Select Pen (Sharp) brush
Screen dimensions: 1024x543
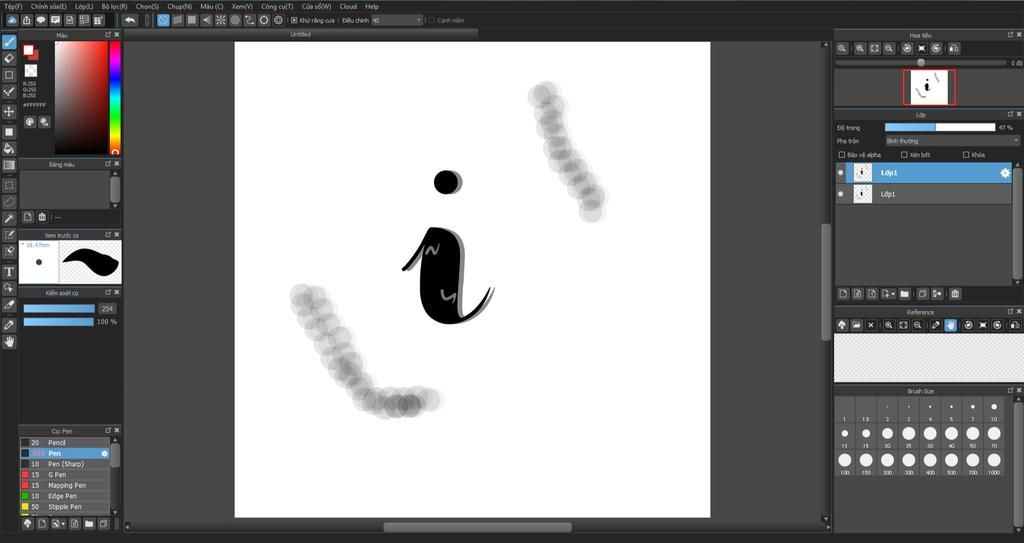pos(65,464)
